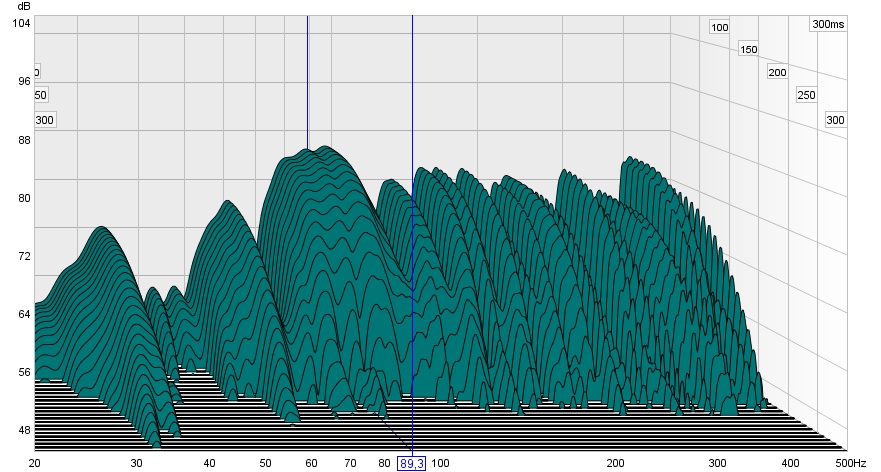Viewport: 881px width, 472px height.
Task: Click the 250 time label on the right wall
Action: pyautogui.click(x=806, y=95)
